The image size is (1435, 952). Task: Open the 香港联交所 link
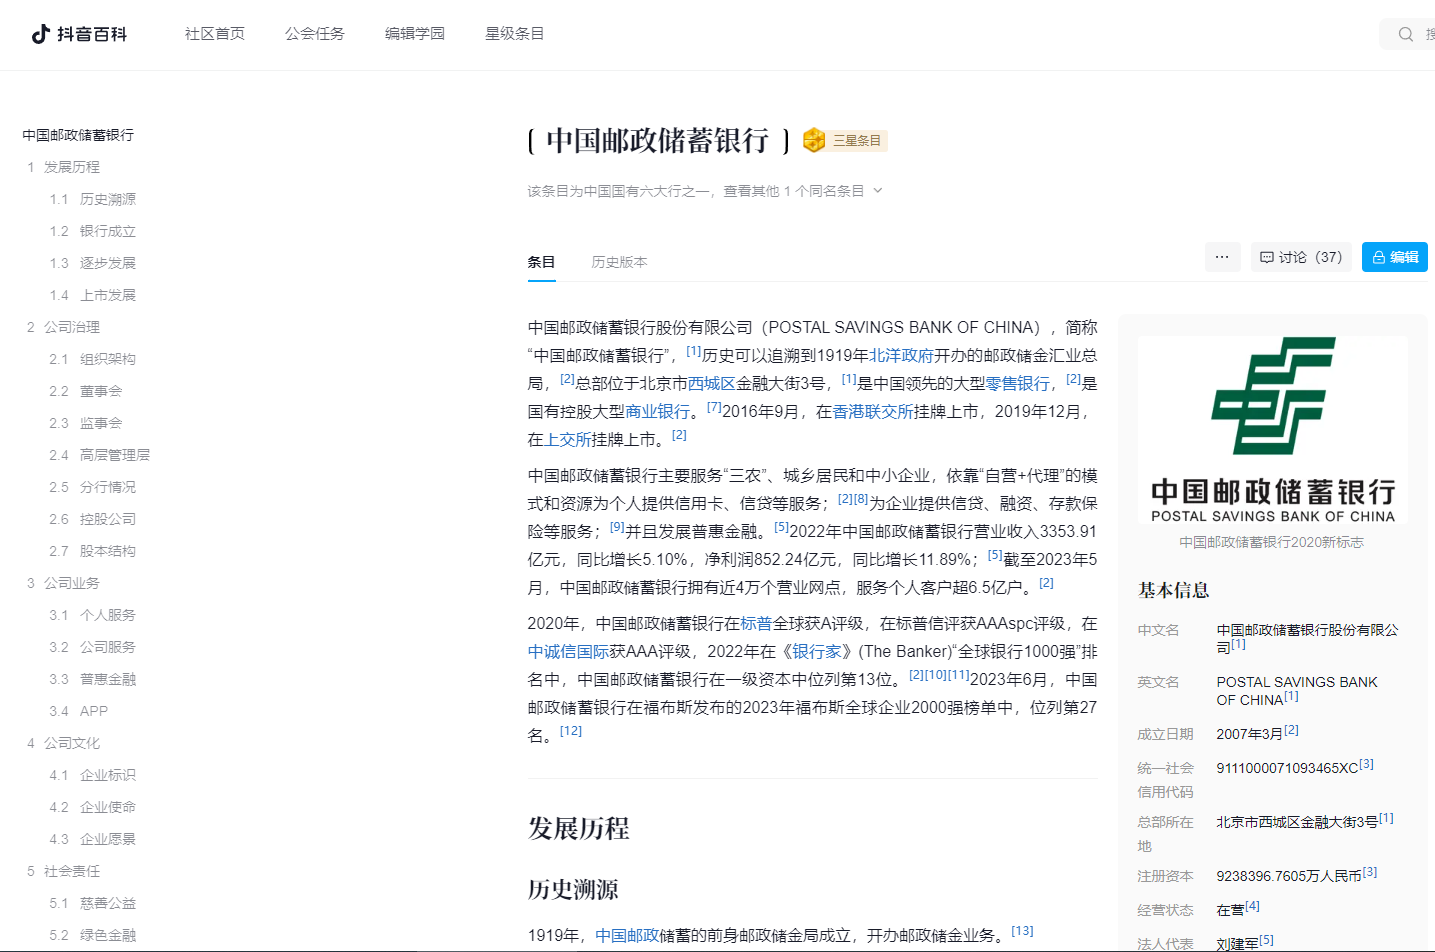[x=873, y=411]
